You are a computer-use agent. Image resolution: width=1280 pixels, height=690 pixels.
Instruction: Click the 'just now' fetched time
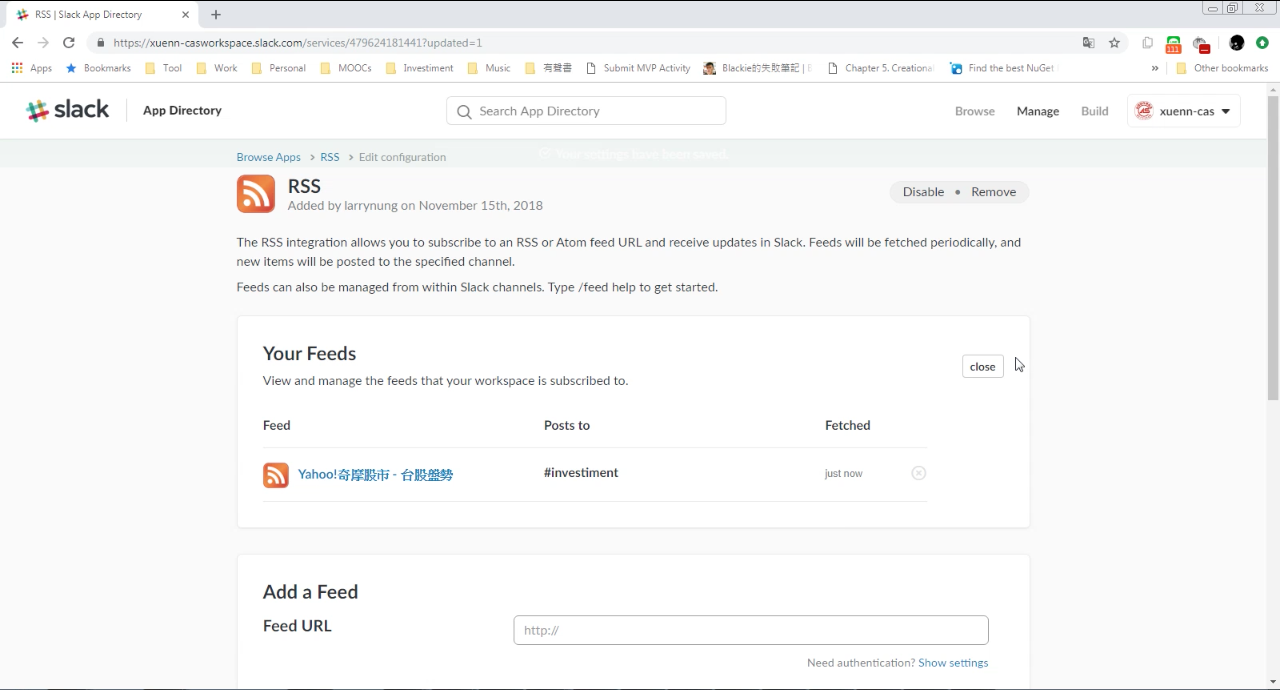coord(843,474)
